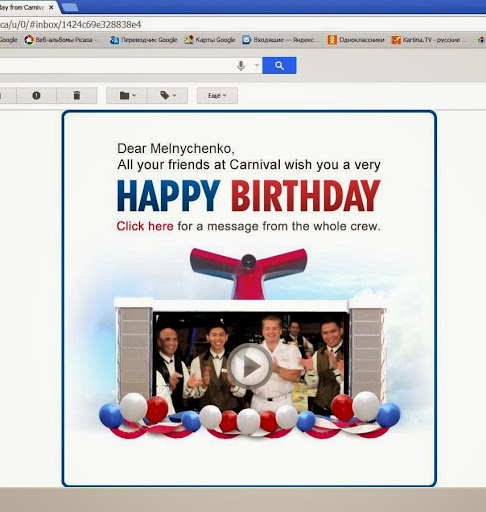Click the red Click here link

145,226
